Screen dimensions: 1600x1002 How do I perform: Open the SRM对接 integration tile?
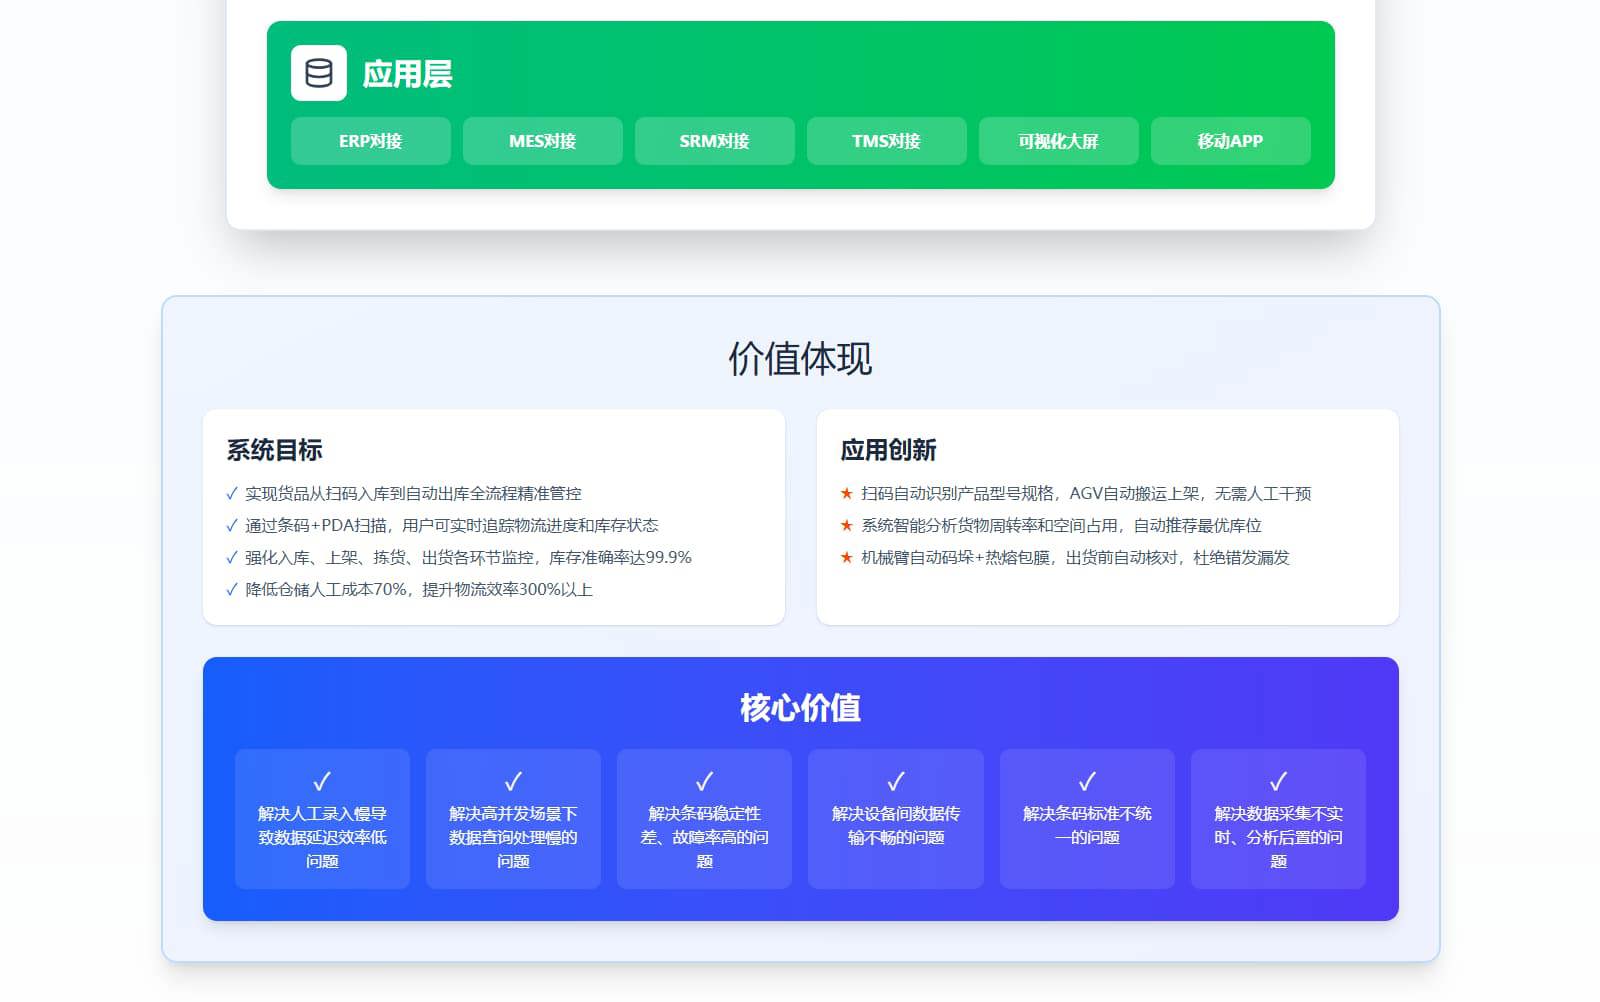(714, 141)
